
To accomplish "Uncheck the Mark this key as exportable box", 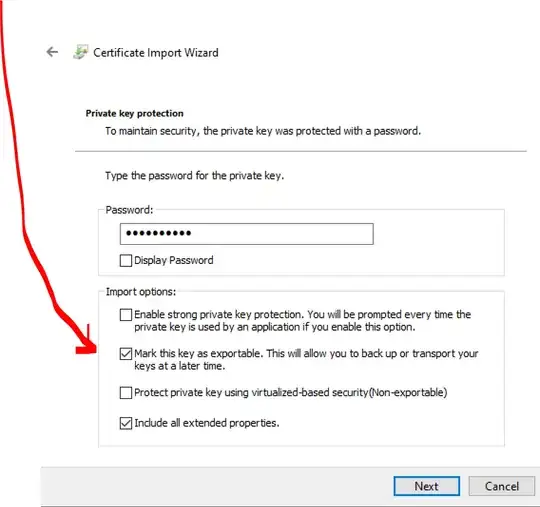I will pyautogui.click(x=126, y=354).
